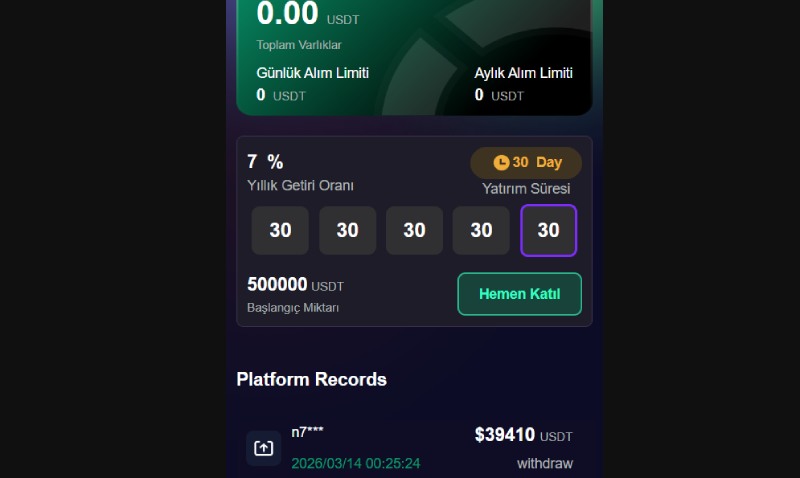Pick the second 30 box from left
This screenshot has width=800, height=478.
coord(347,231)
